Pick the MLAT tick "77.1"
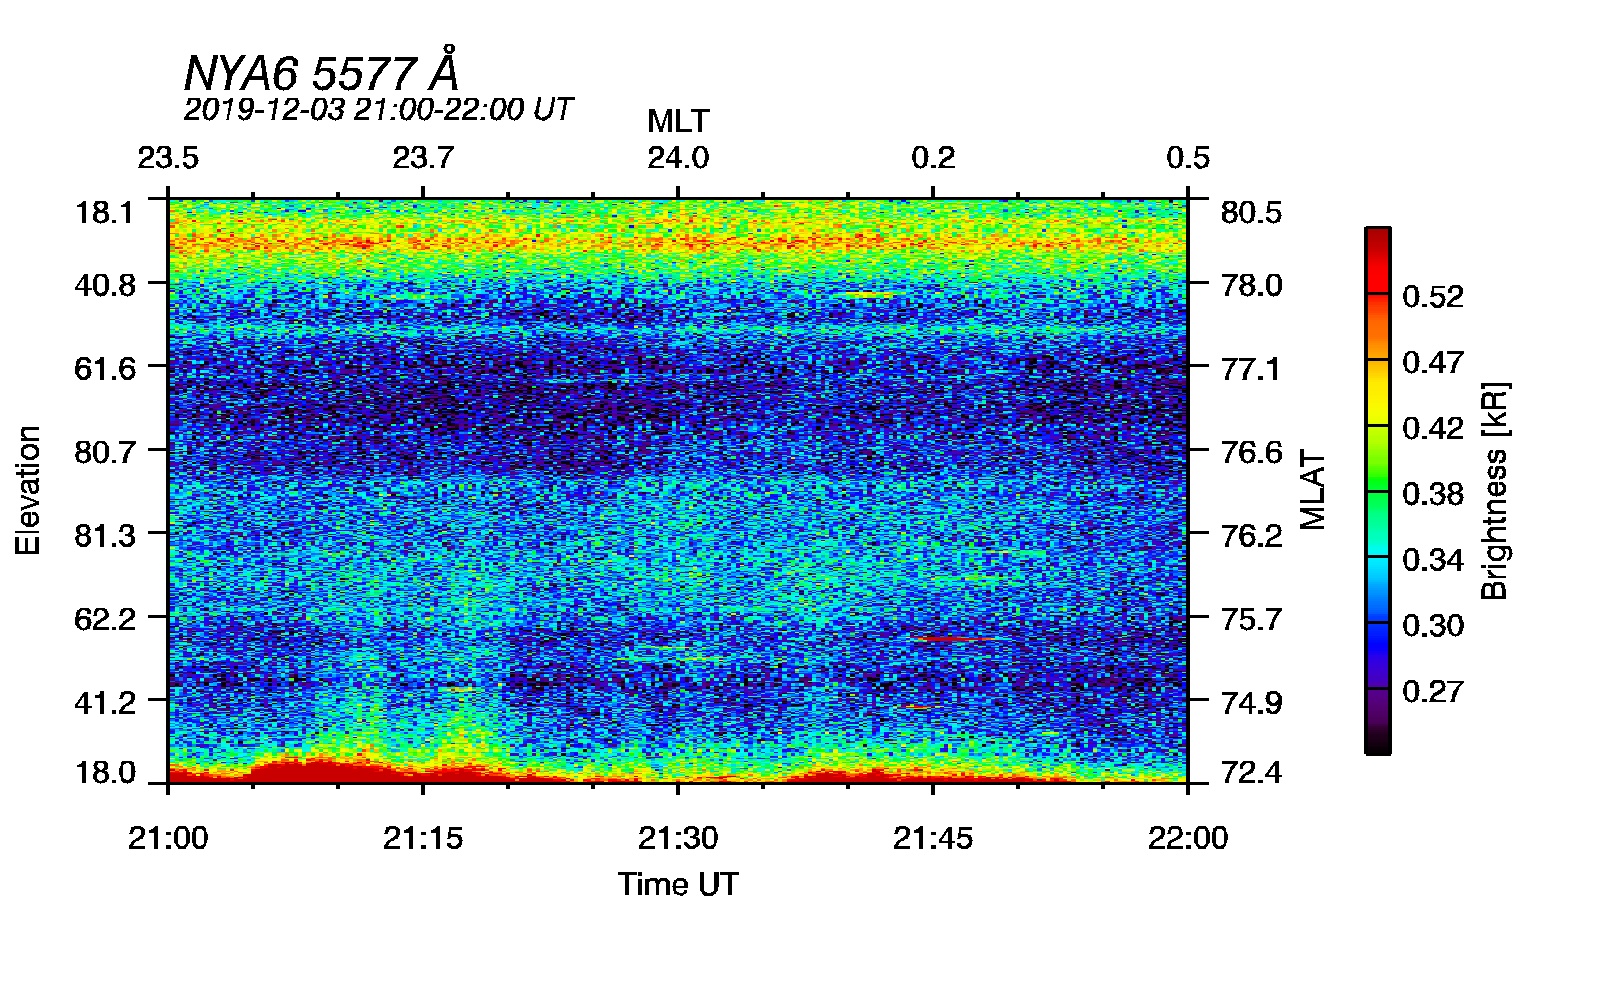Screen dimensions: 1600x1000 pyautogui.click(x=1251, y=369)
